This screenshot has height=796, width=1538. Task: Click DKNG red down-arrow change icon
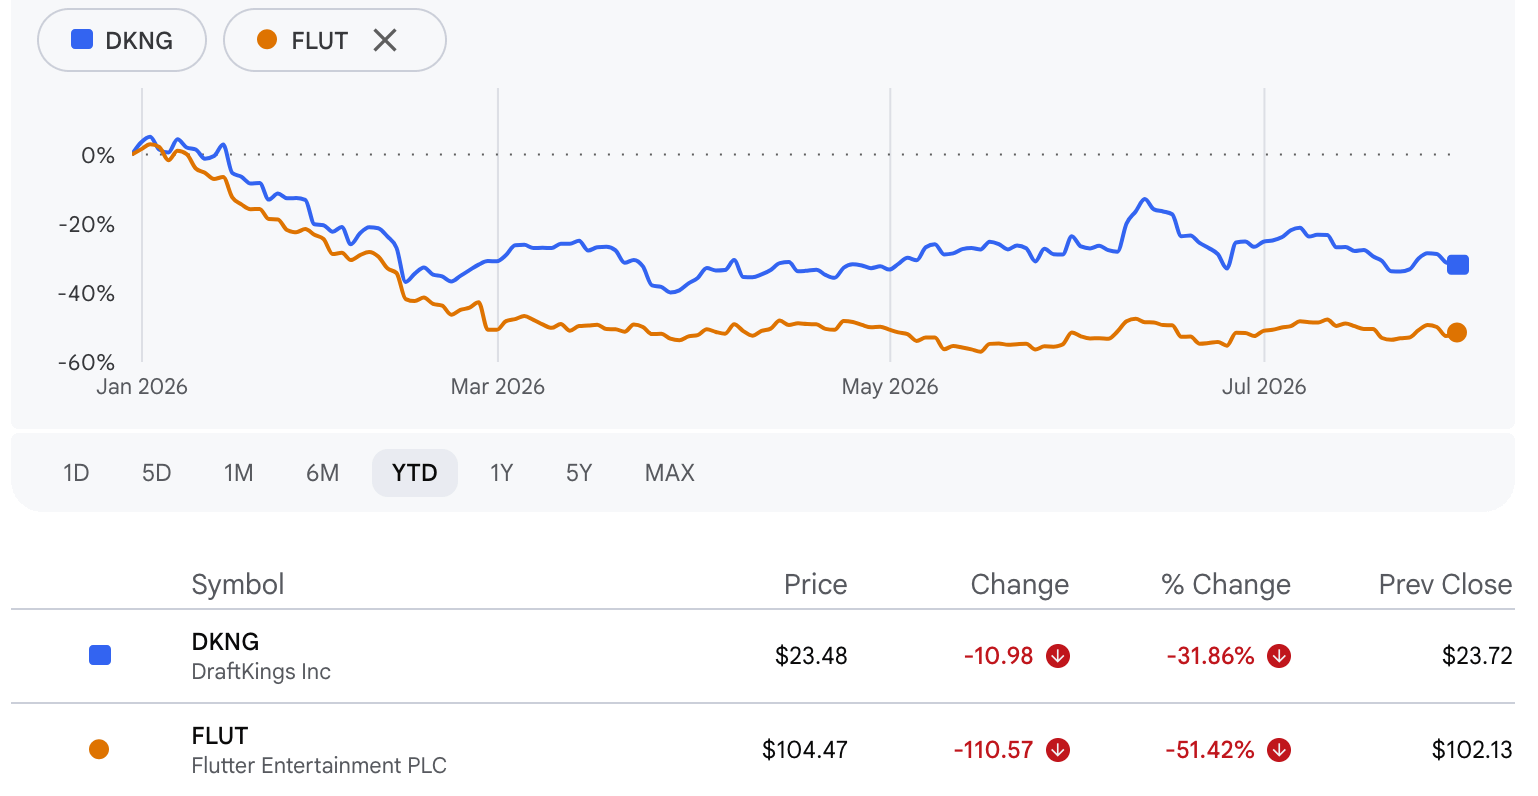pos(1058,656)
